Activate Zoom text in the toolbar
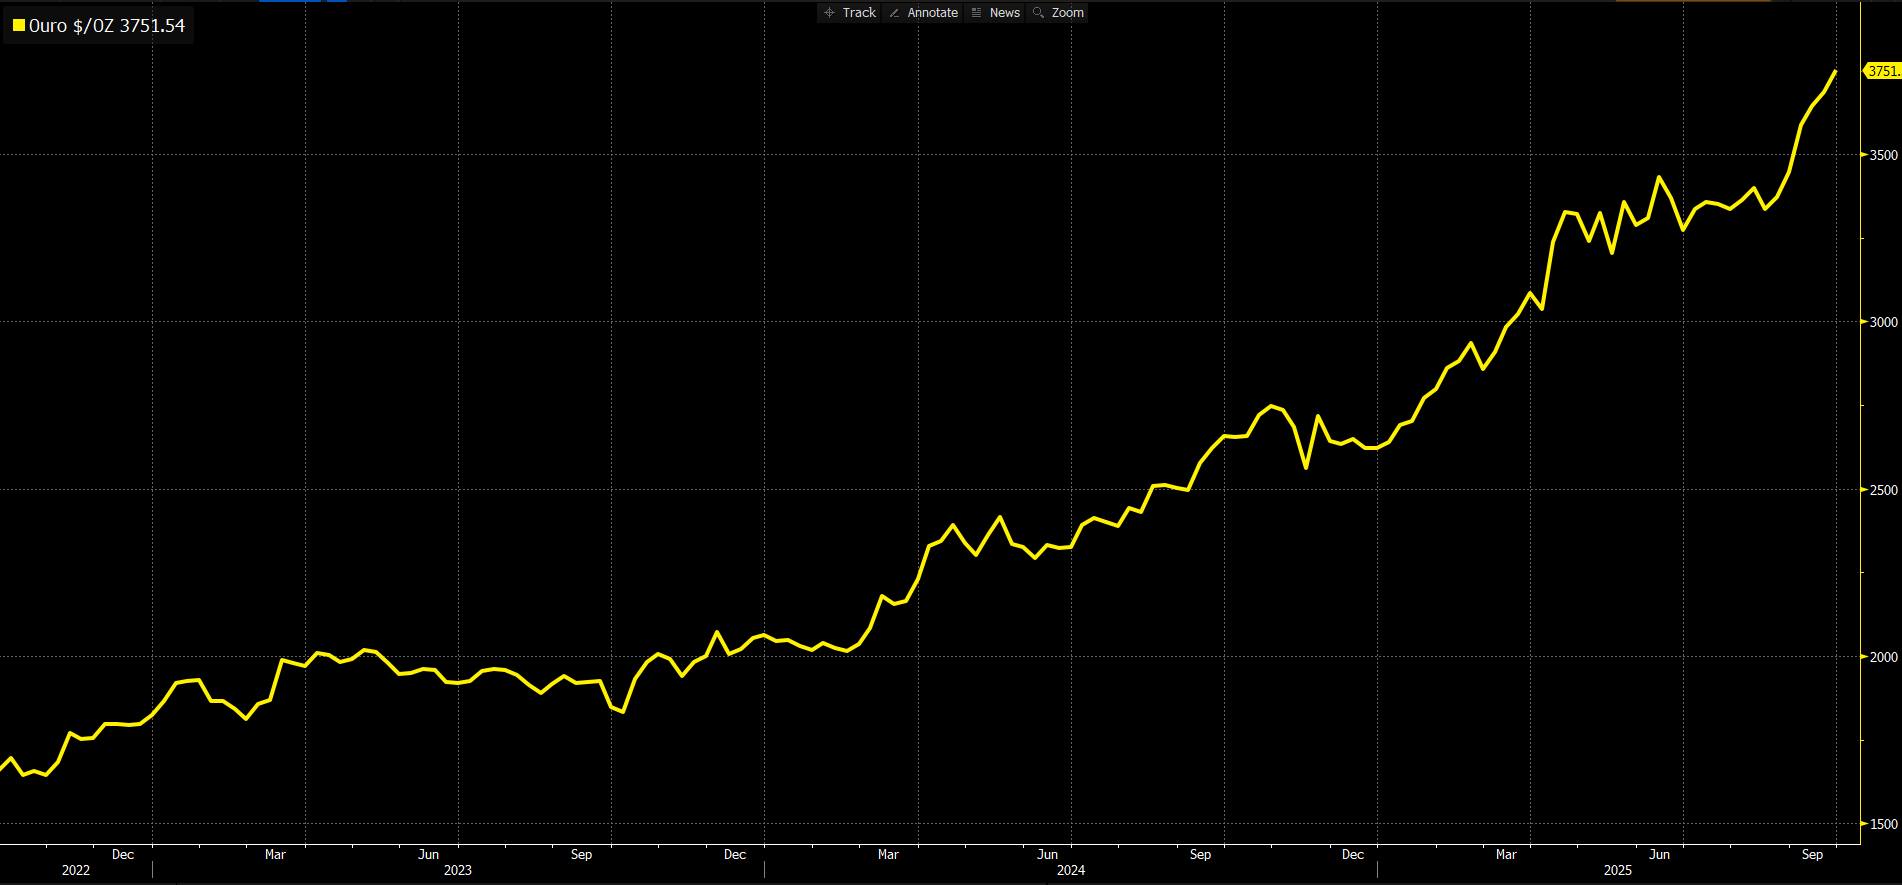This screenshot has width=1902, height=885. (1067, 13)
